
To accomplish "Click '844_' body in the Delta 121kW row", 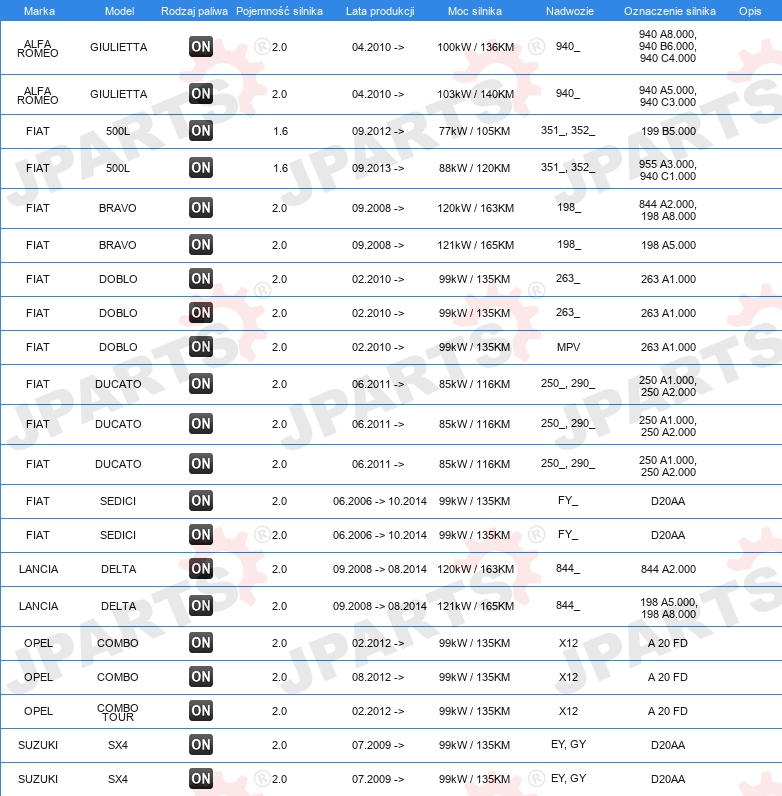I will point(568,606).
